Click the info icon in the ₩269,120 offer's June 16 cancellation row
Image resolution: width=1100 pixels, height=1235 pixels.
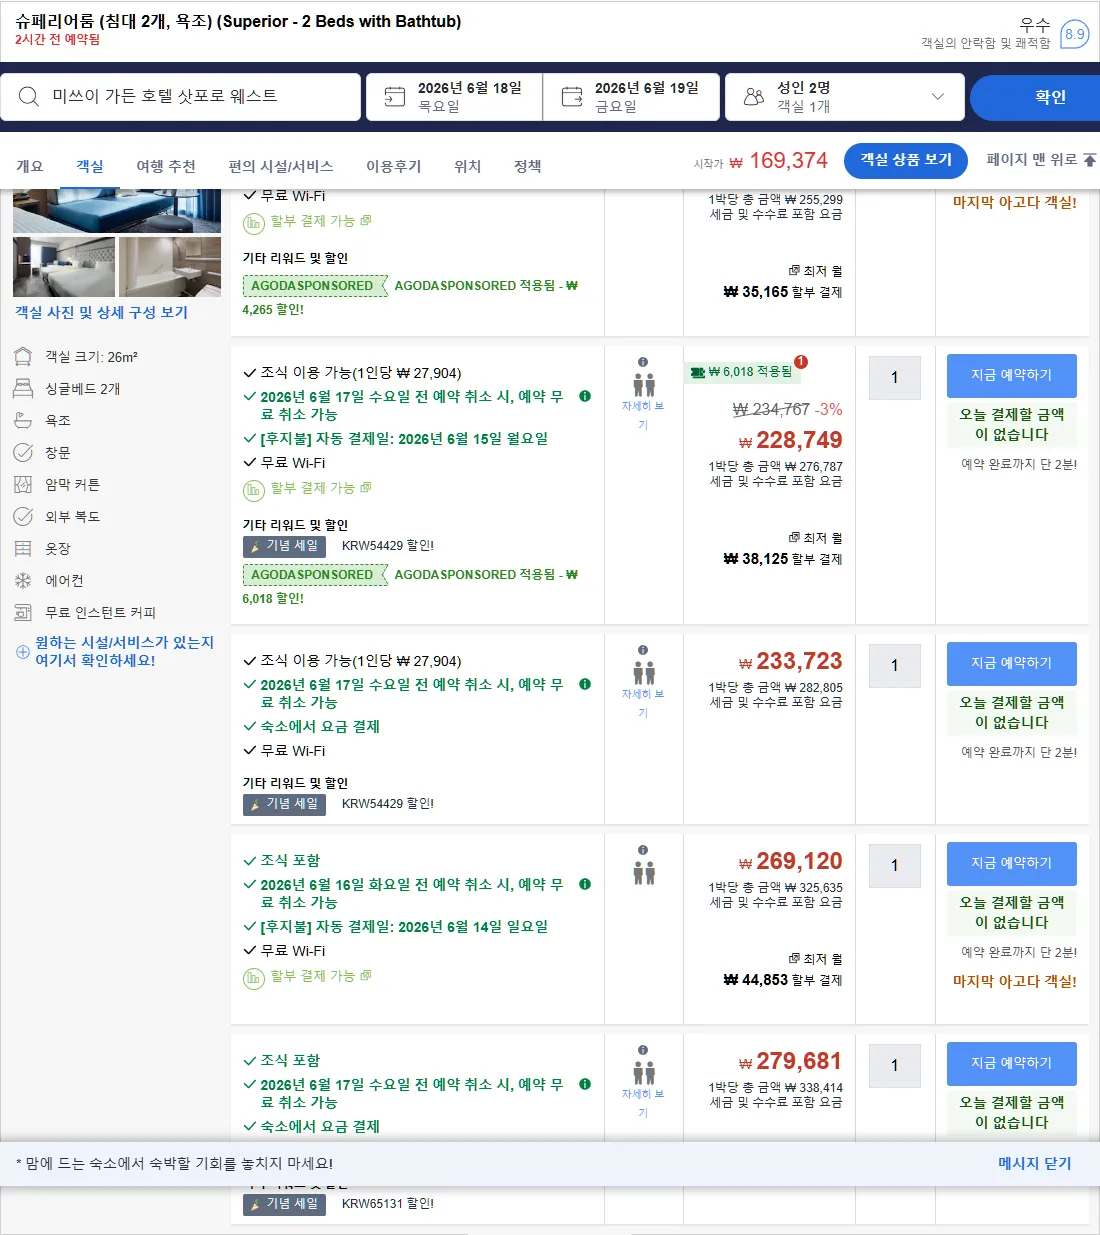point(585,884)
